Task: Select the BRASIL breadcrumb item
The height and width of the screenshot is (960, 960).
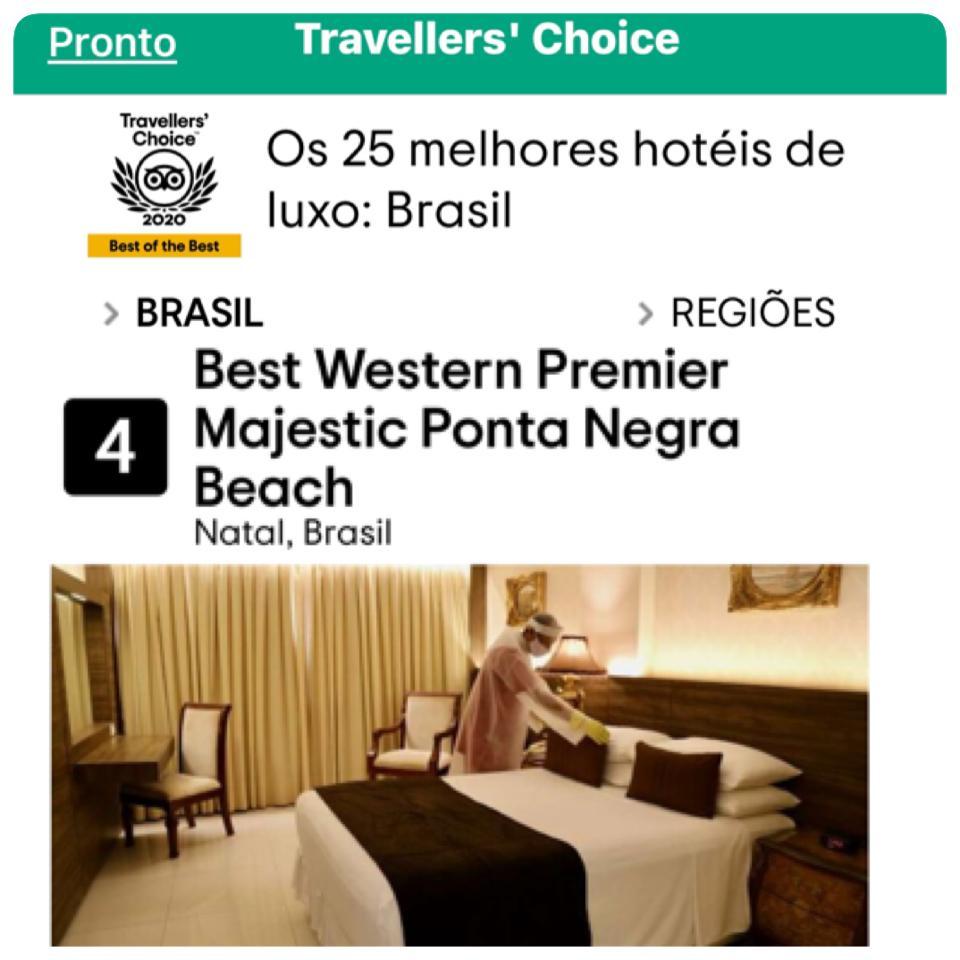Action: coord(199,313)
